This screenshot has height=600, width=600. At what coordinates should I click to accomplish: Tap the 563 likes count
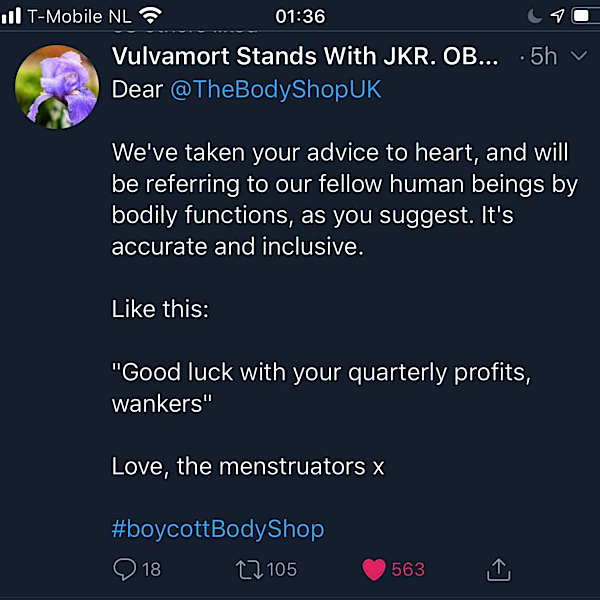(408, 569)
